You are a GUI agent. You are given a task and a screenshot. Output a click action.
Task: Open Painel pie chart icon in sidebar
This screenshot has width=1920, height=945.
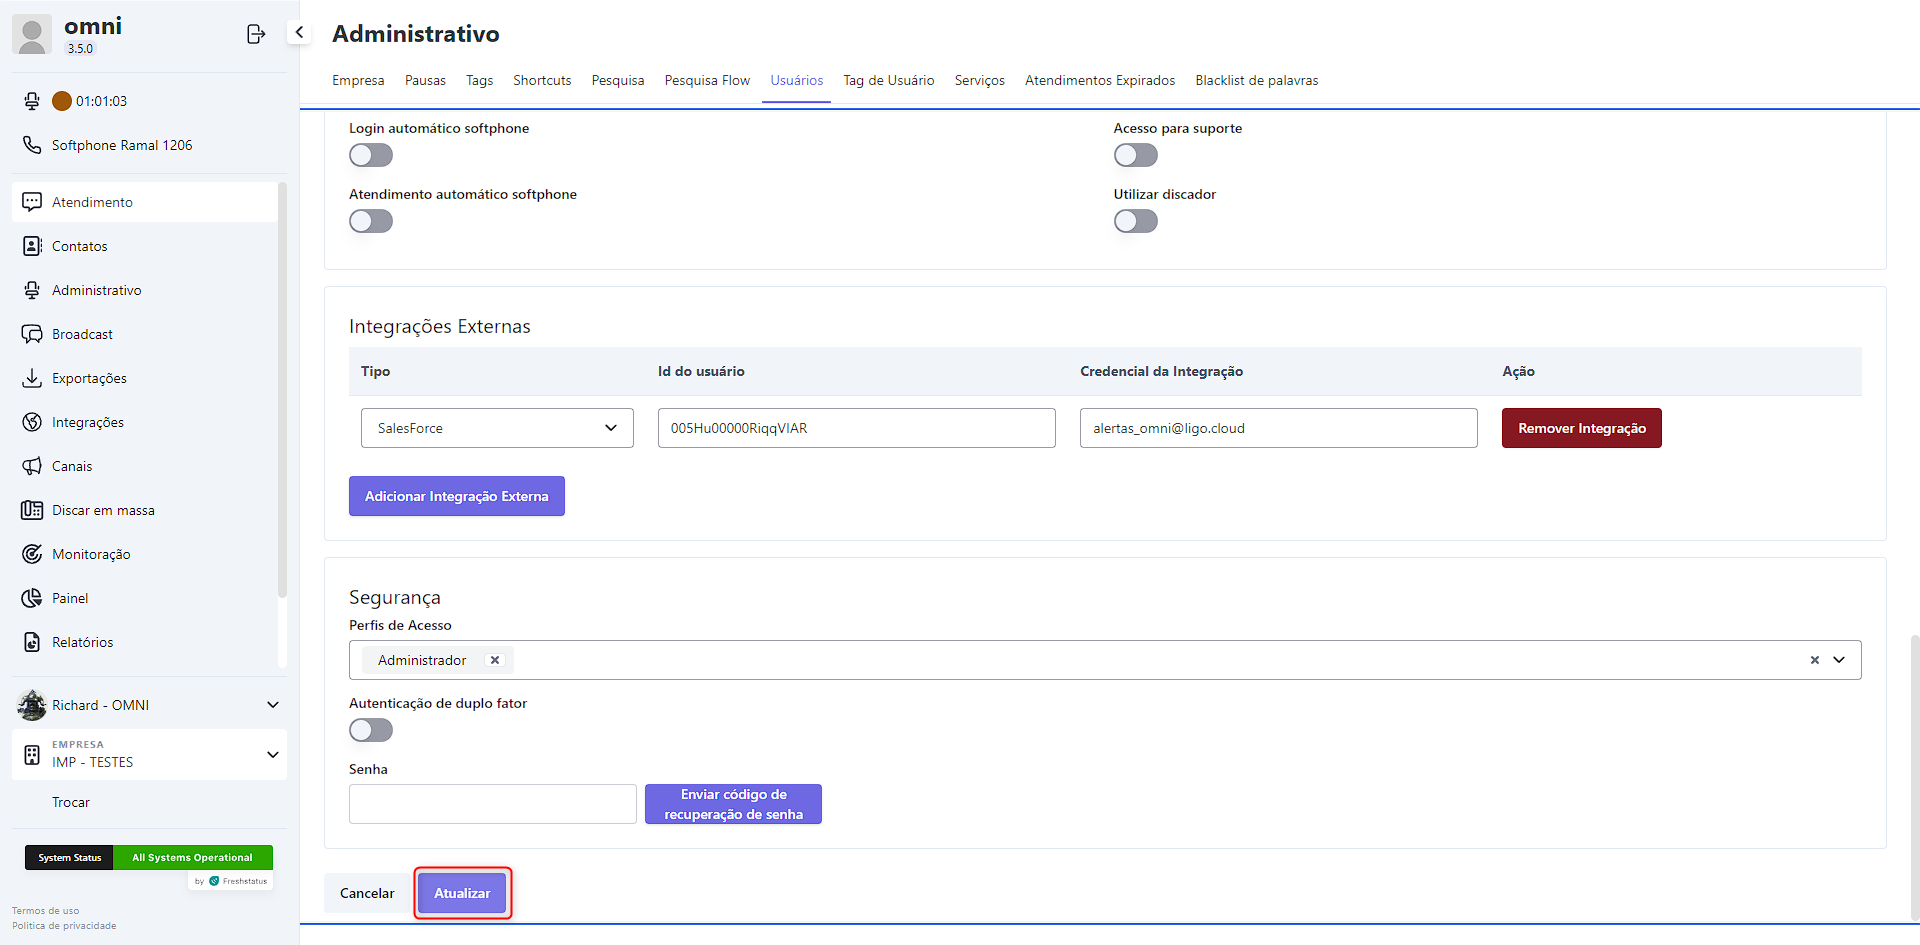point(32,598)
